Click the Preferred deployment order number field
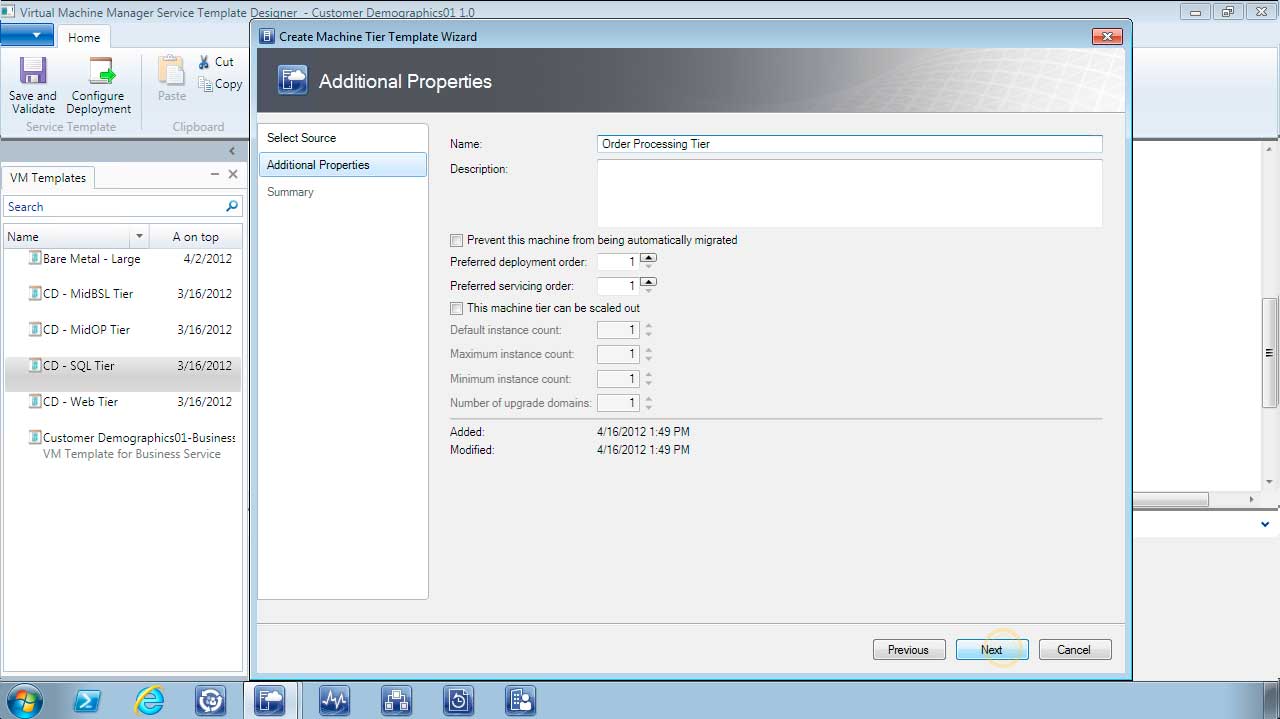 click(x=618, y=262)
